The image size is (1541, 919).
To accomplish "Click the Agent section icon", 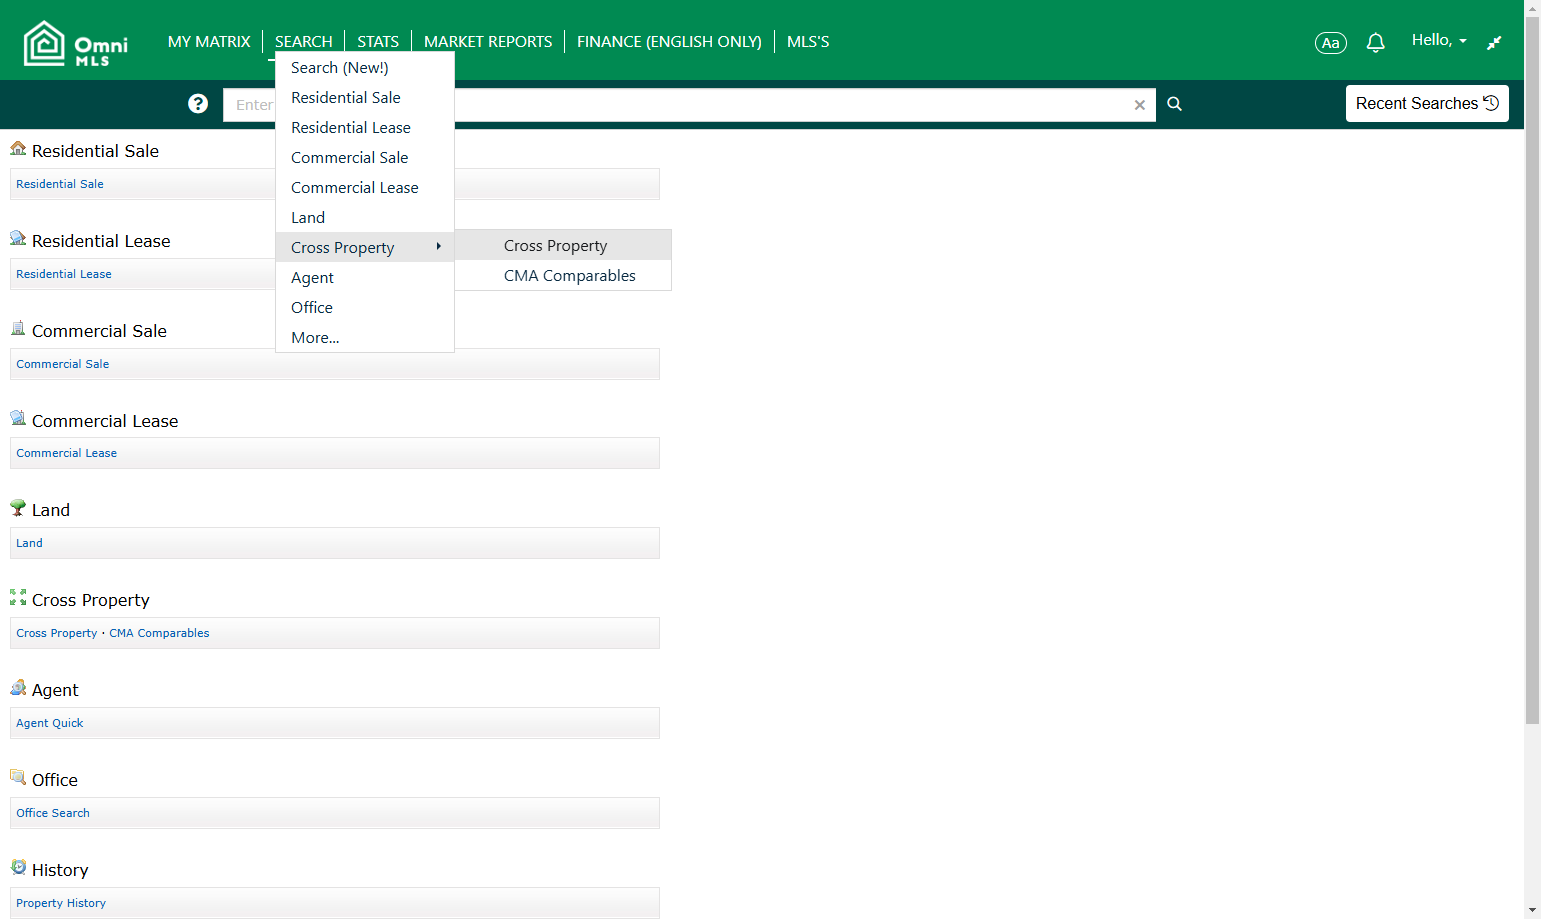I will click(18, 687).
